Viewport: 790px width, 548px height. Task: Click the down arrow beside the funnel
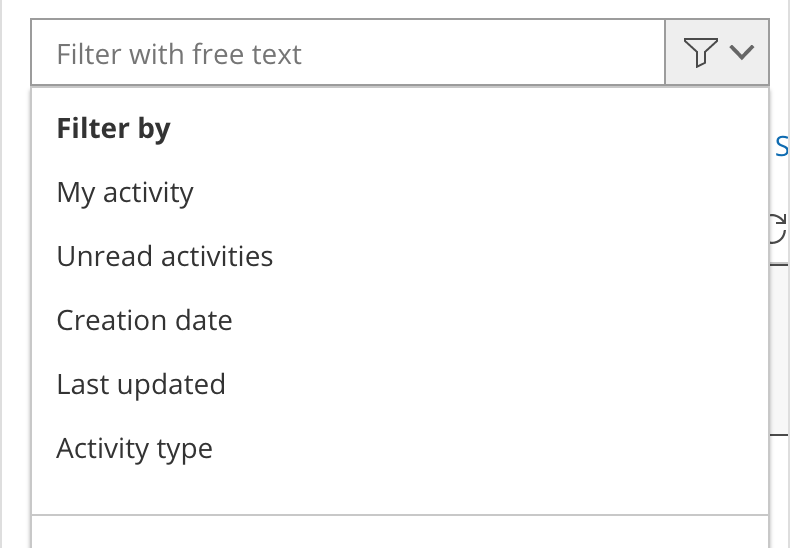pyautogui.click(x=741, y=52)
